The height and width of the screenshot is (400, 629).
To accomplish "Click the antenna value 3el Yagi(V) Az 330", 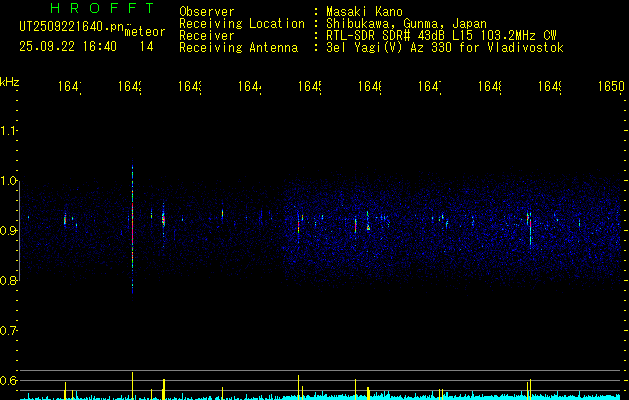I will 391,48.
